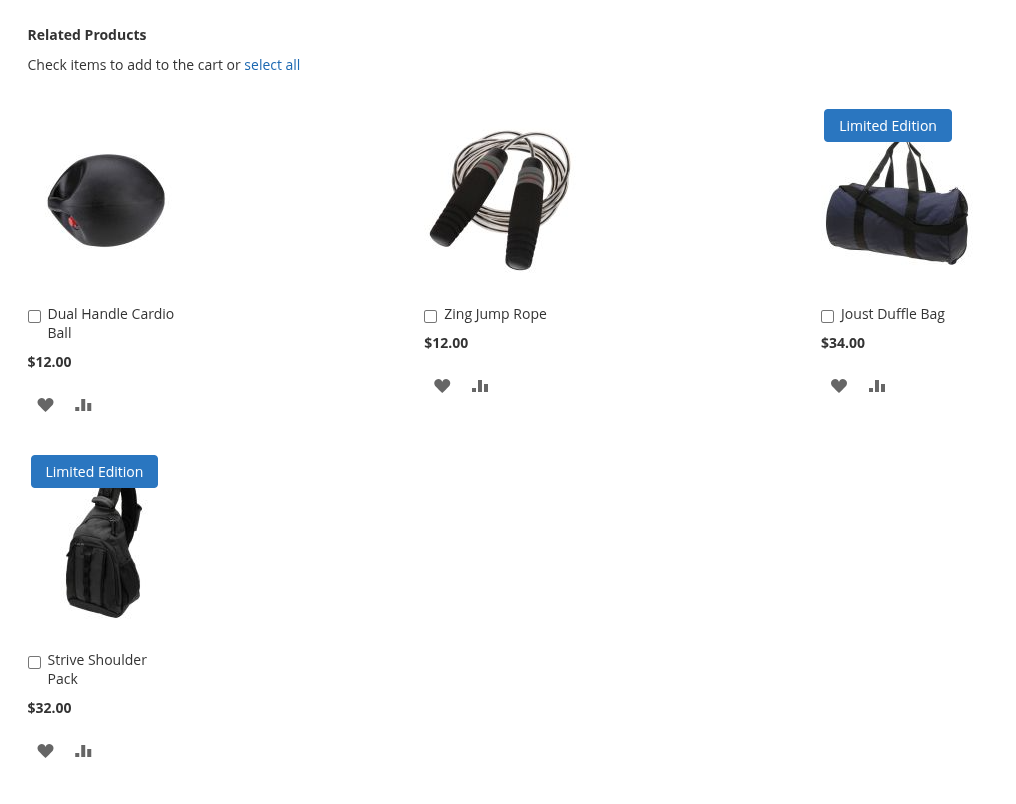This screenshot has height=804, width=1016.
Task: Add Strive Shoulder Pack to wishlist
Action: 45,751
